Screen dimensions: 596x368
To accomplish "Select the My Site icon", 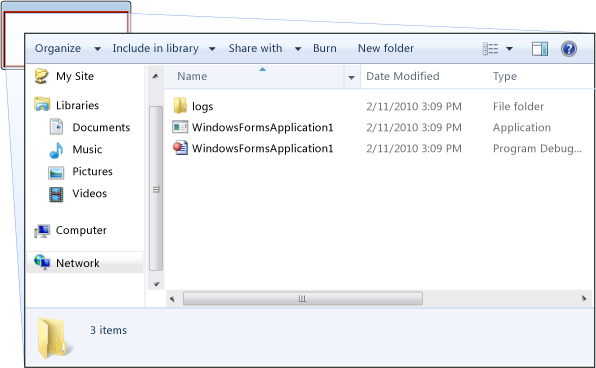I will [x=41, y=76].
